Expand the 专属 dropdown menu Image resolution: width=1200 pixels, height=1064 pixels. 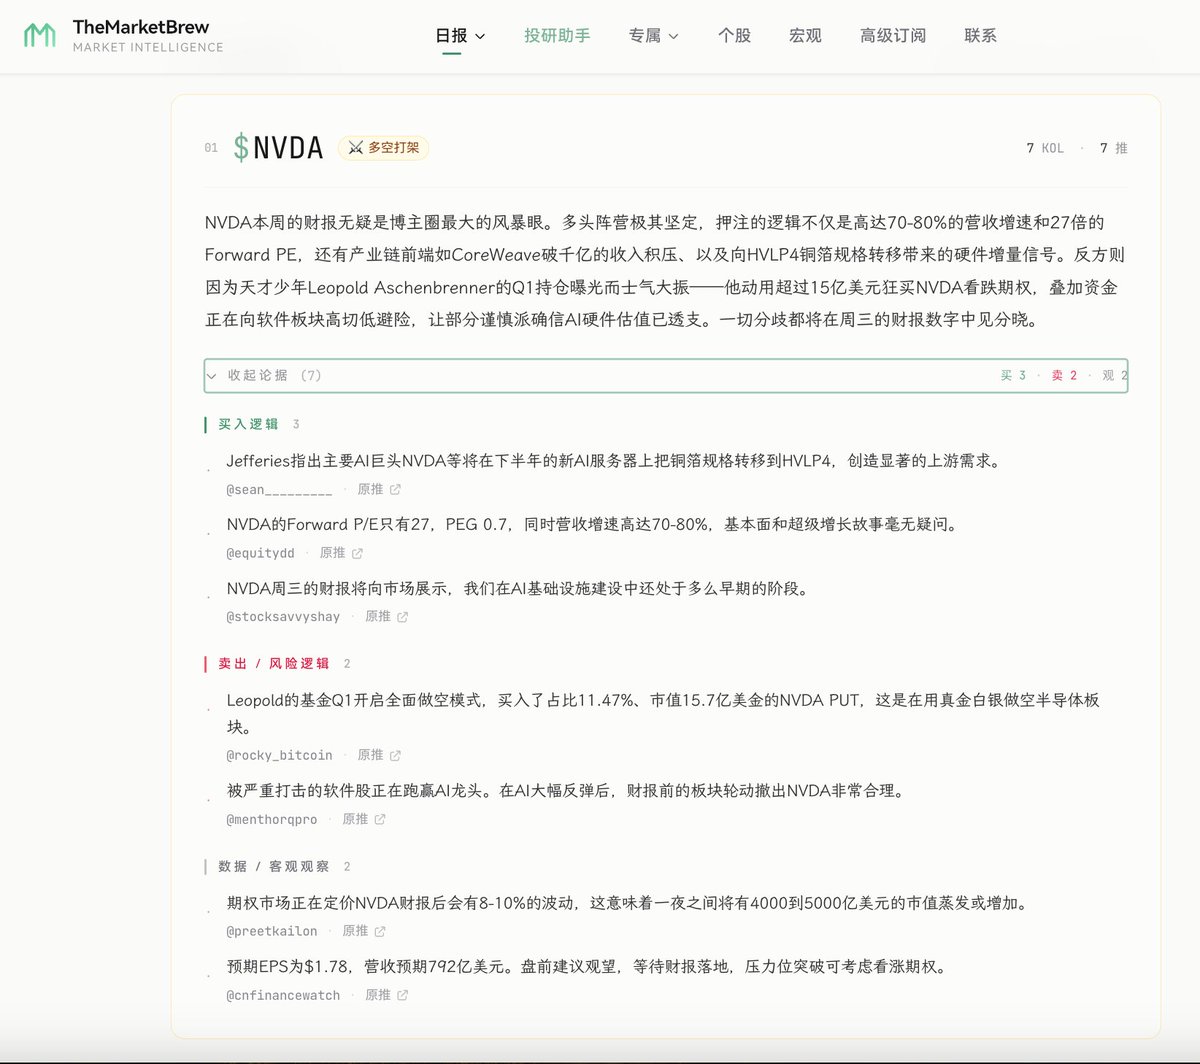pyautogui.click(x=653, y=35)
